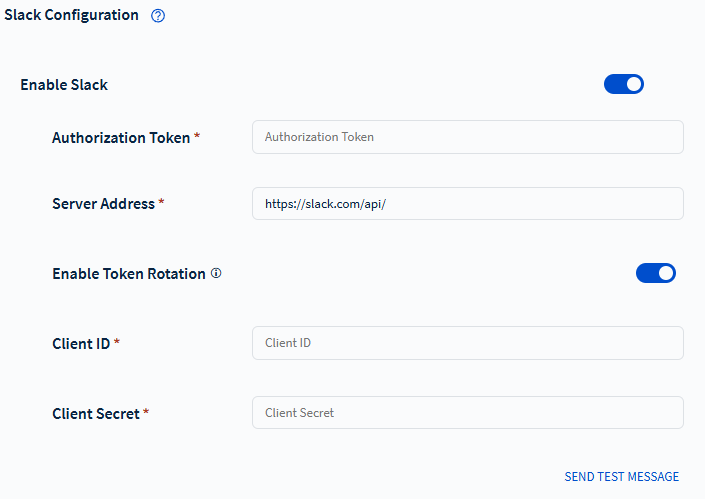Click the Client Secret text field

pos(468,413)
